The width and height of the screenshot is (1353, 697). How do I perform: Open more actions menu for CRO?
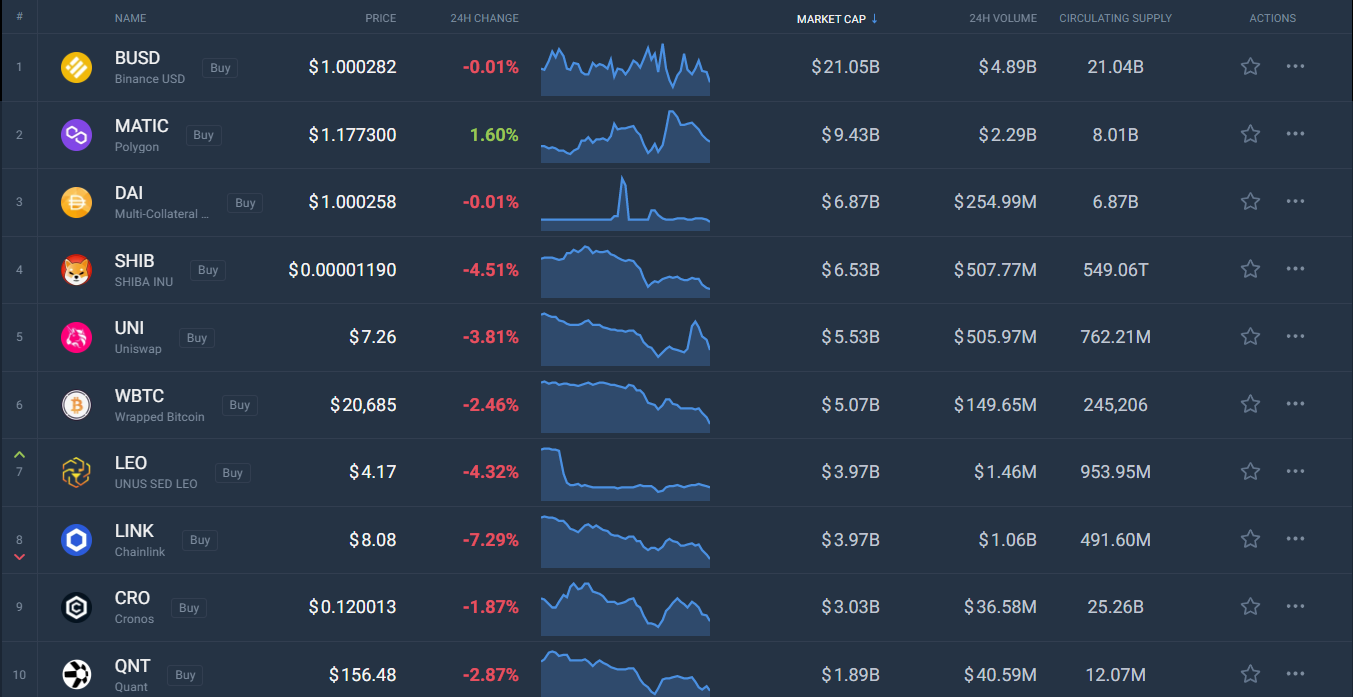(x=1295, y=606)
